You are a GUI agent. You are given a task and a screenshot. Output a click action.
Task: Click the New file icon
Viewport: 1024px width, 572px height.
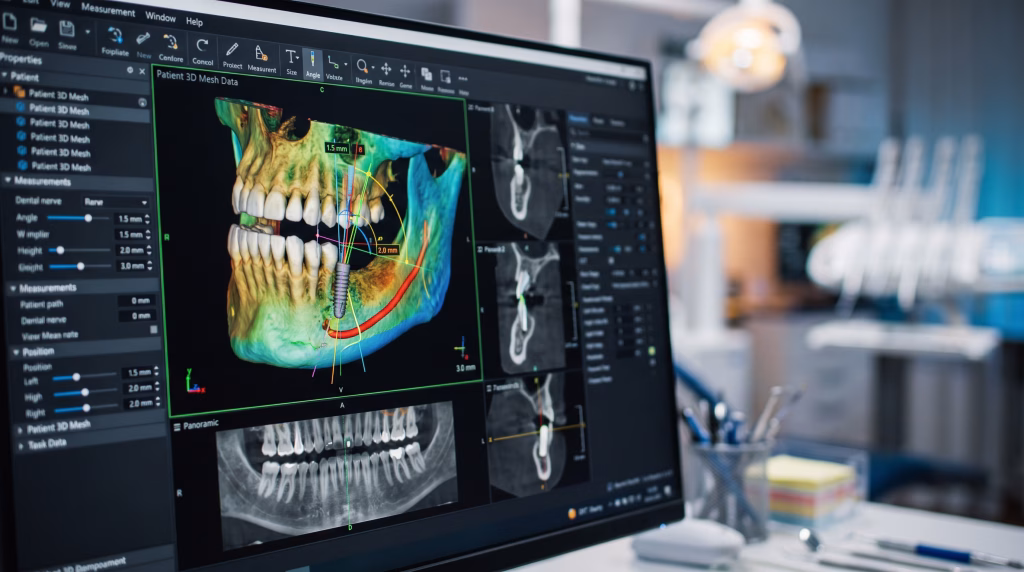(x=10, y=23)
